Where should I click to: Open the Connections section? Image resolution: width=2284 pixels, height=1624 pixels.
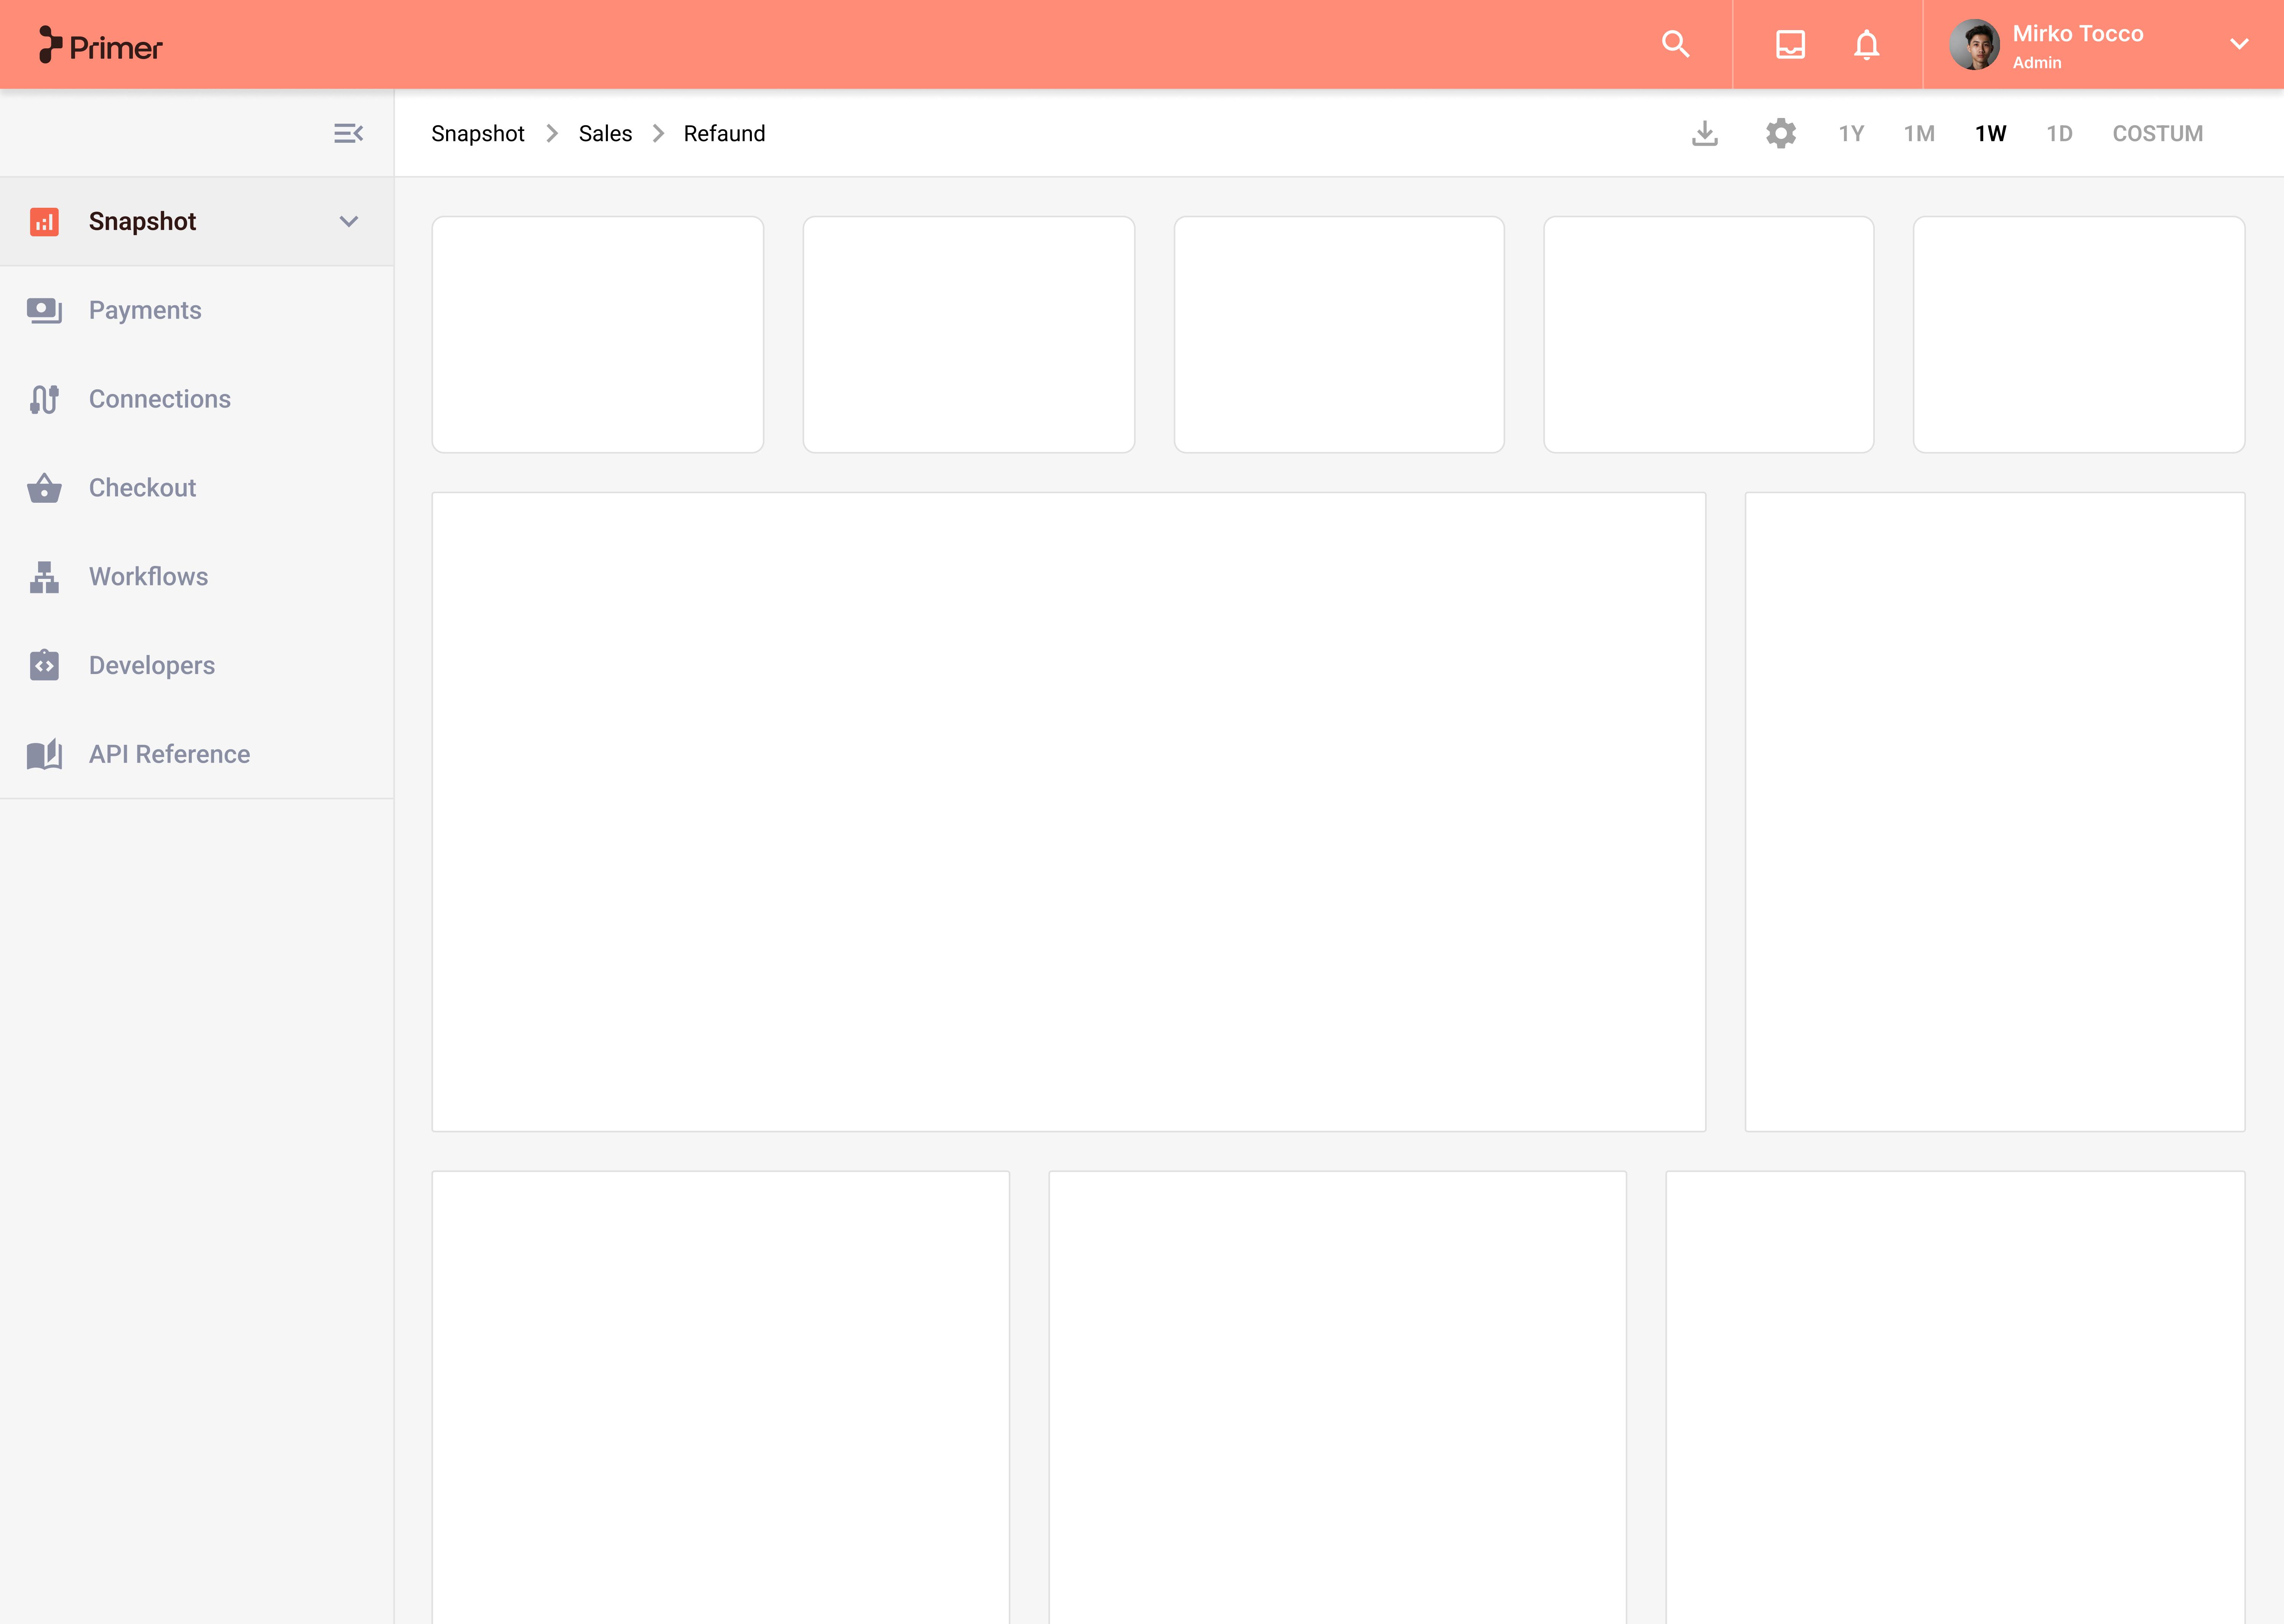tap(197, 399)
